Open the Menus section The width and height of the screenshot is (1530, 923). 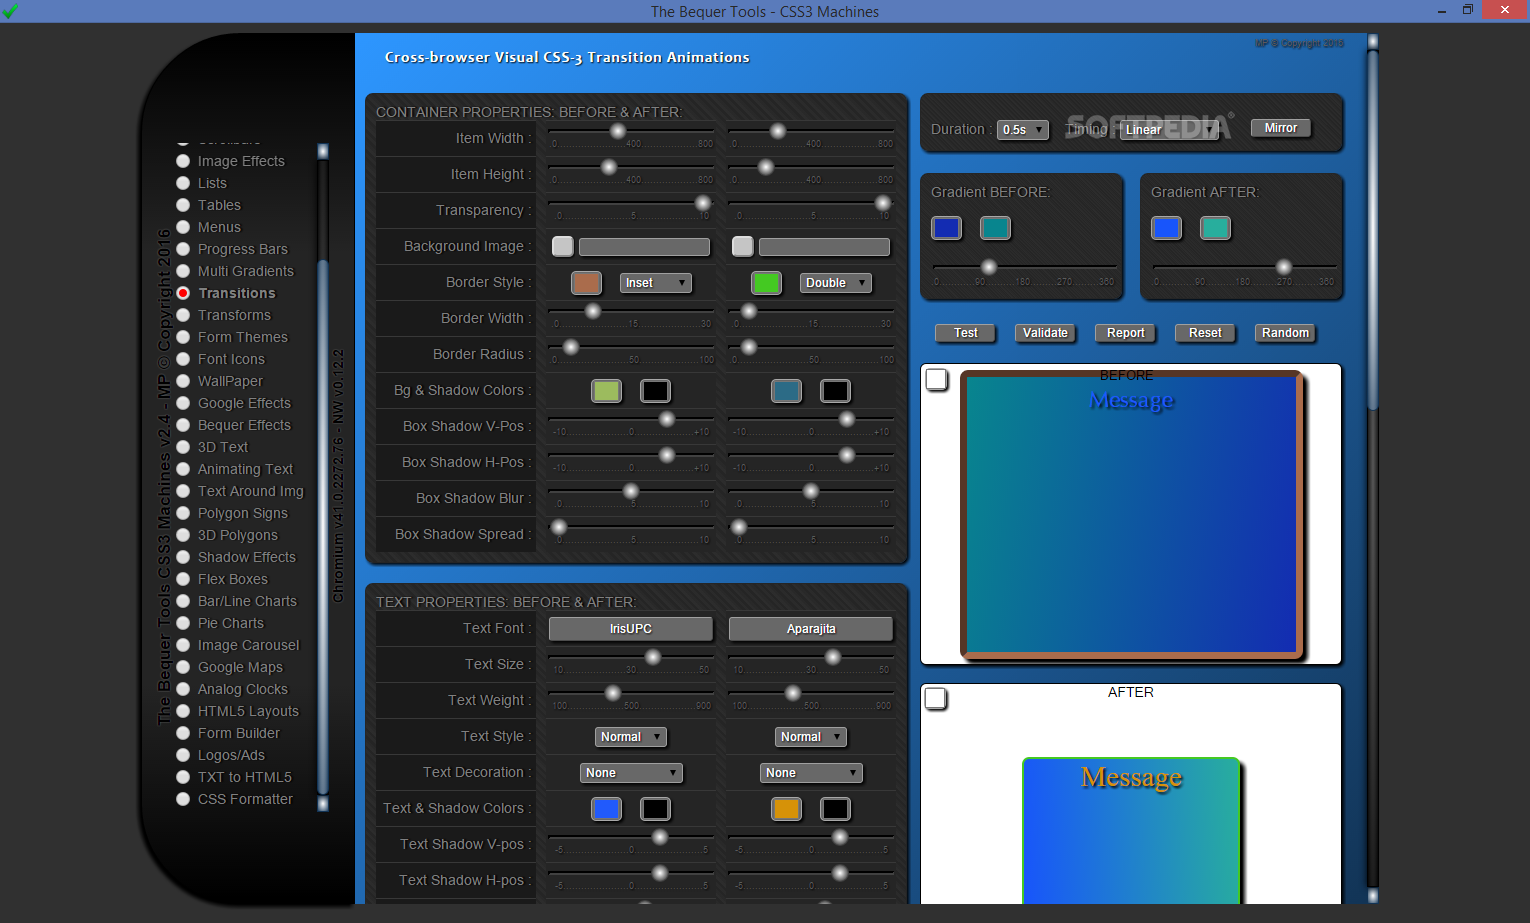(x=219, y=227)
